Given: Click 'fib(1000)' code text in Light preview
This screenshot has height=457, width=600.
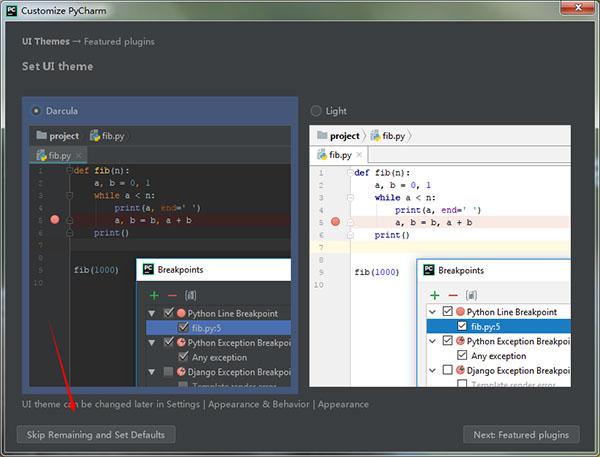Looking at the screenshot, I should [377, 272].
